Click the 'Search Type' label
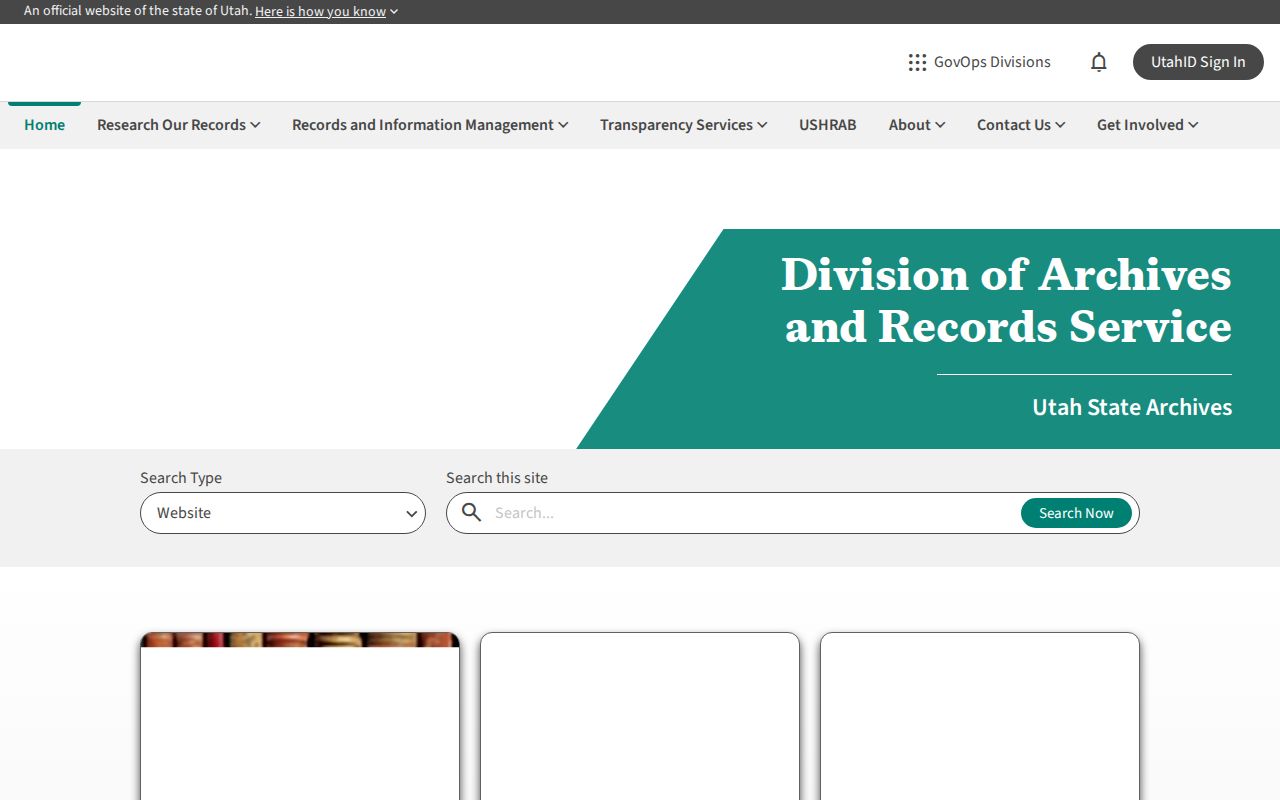 [181, 478]
